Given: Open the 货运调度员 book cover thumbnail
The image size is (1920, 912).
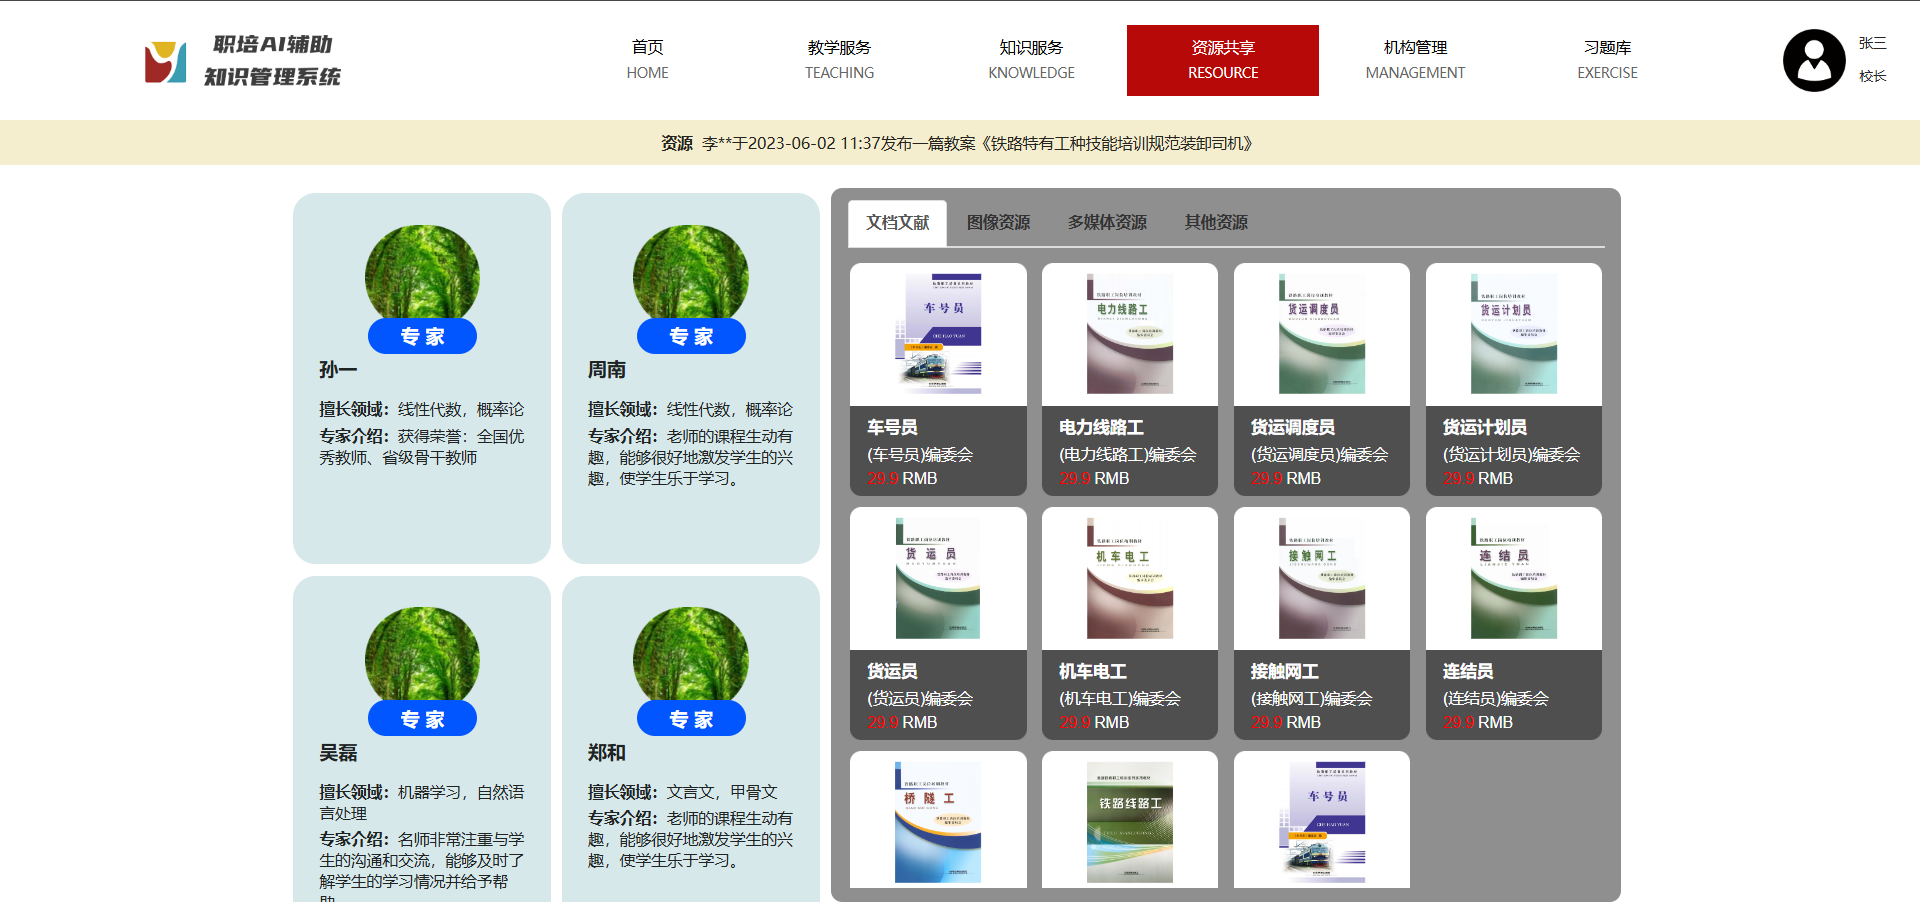Looking at the screenshot, I should (x=1322, y=333).
